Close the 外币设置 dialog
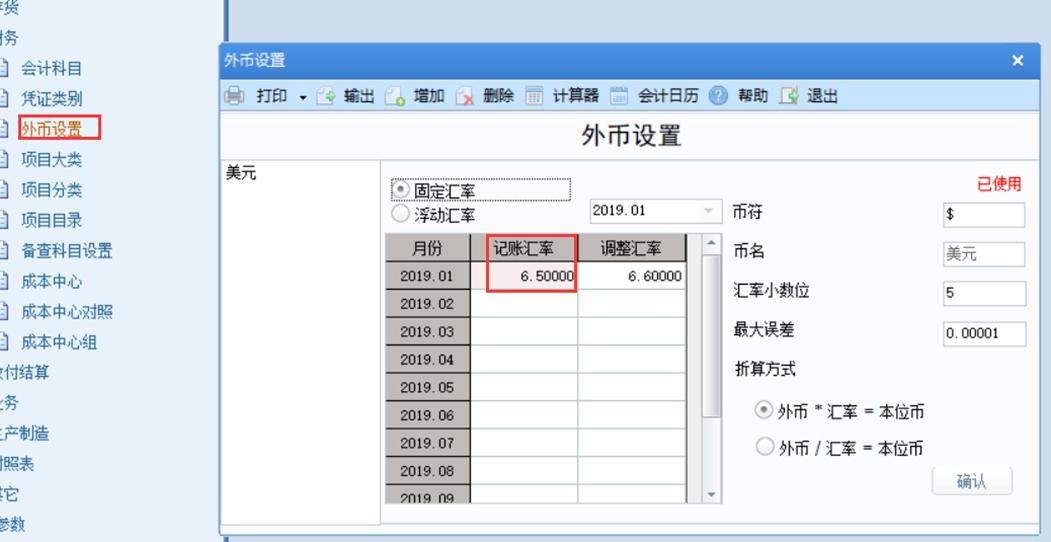 click(1017, 61)
